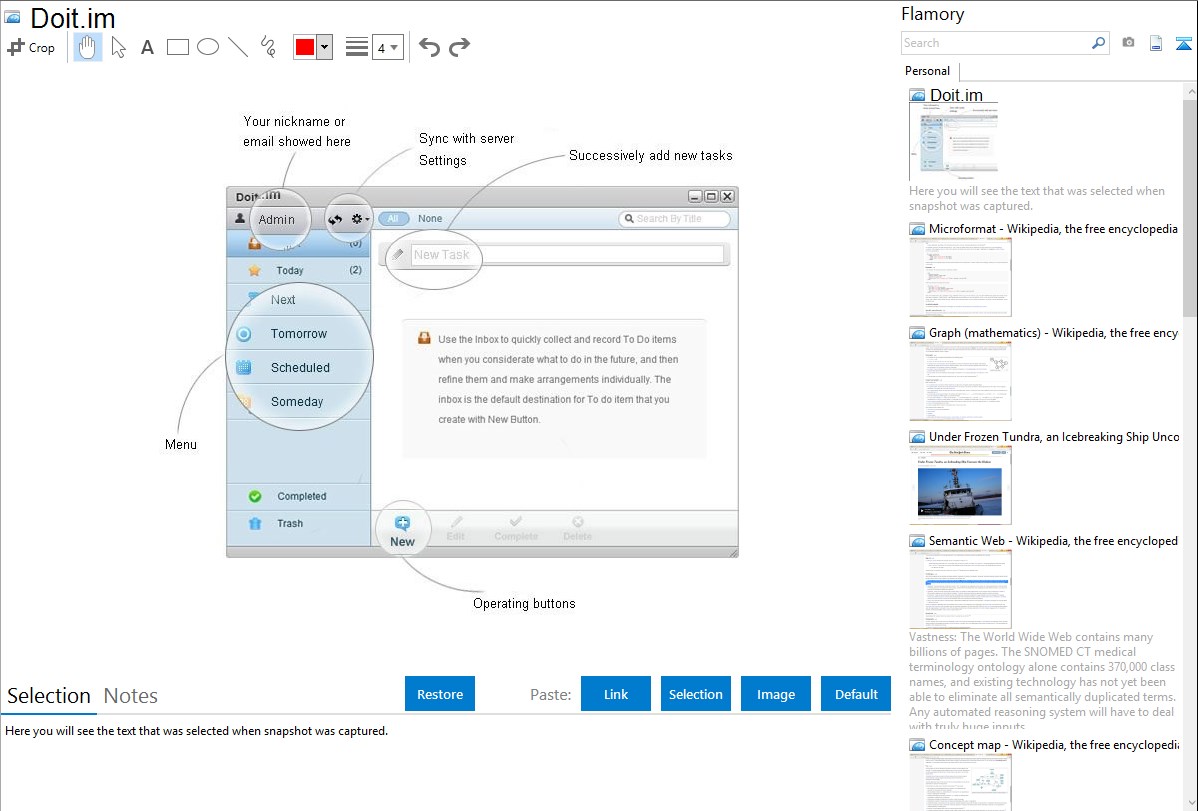Activate the hand pan tool

point(87,47)
